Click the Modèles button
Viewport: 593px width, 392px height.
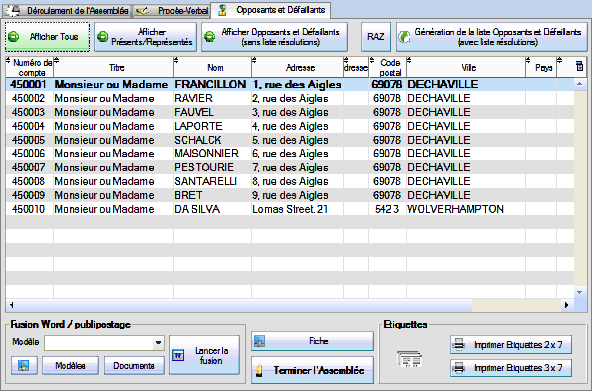pyautogui.click(x=70, y=366)
